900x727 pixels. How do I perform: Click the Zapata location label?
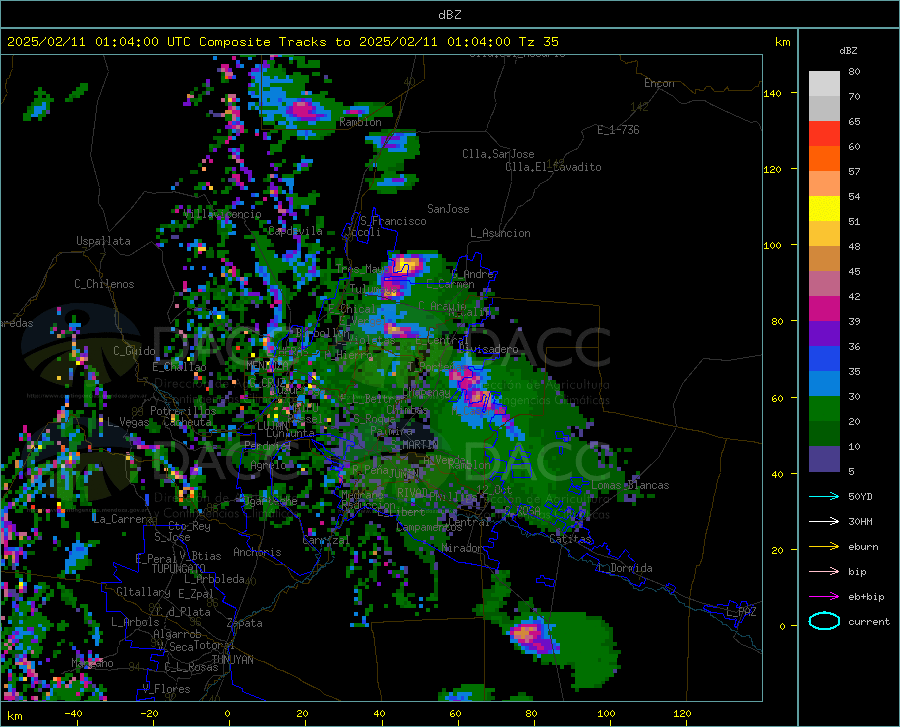coord(245,623)
